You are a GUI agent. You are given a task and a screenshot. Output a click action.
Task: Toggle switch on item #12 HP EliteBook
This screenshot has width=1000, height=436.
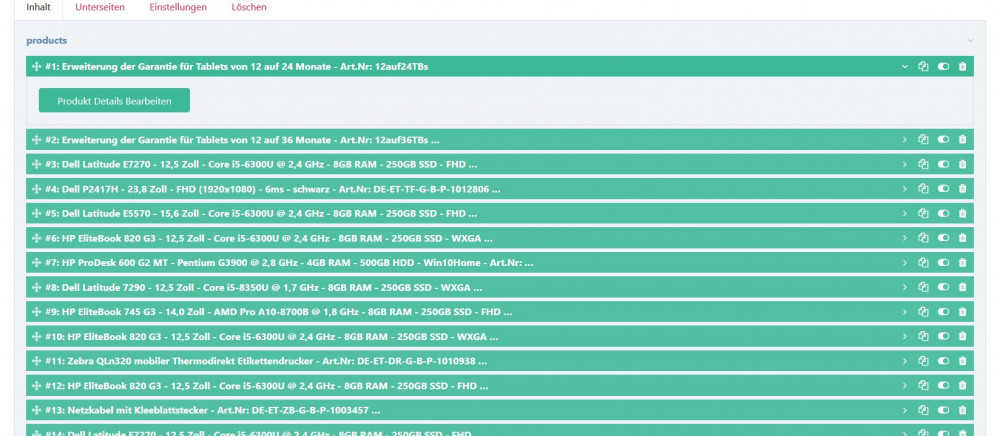tap(943, 386)
